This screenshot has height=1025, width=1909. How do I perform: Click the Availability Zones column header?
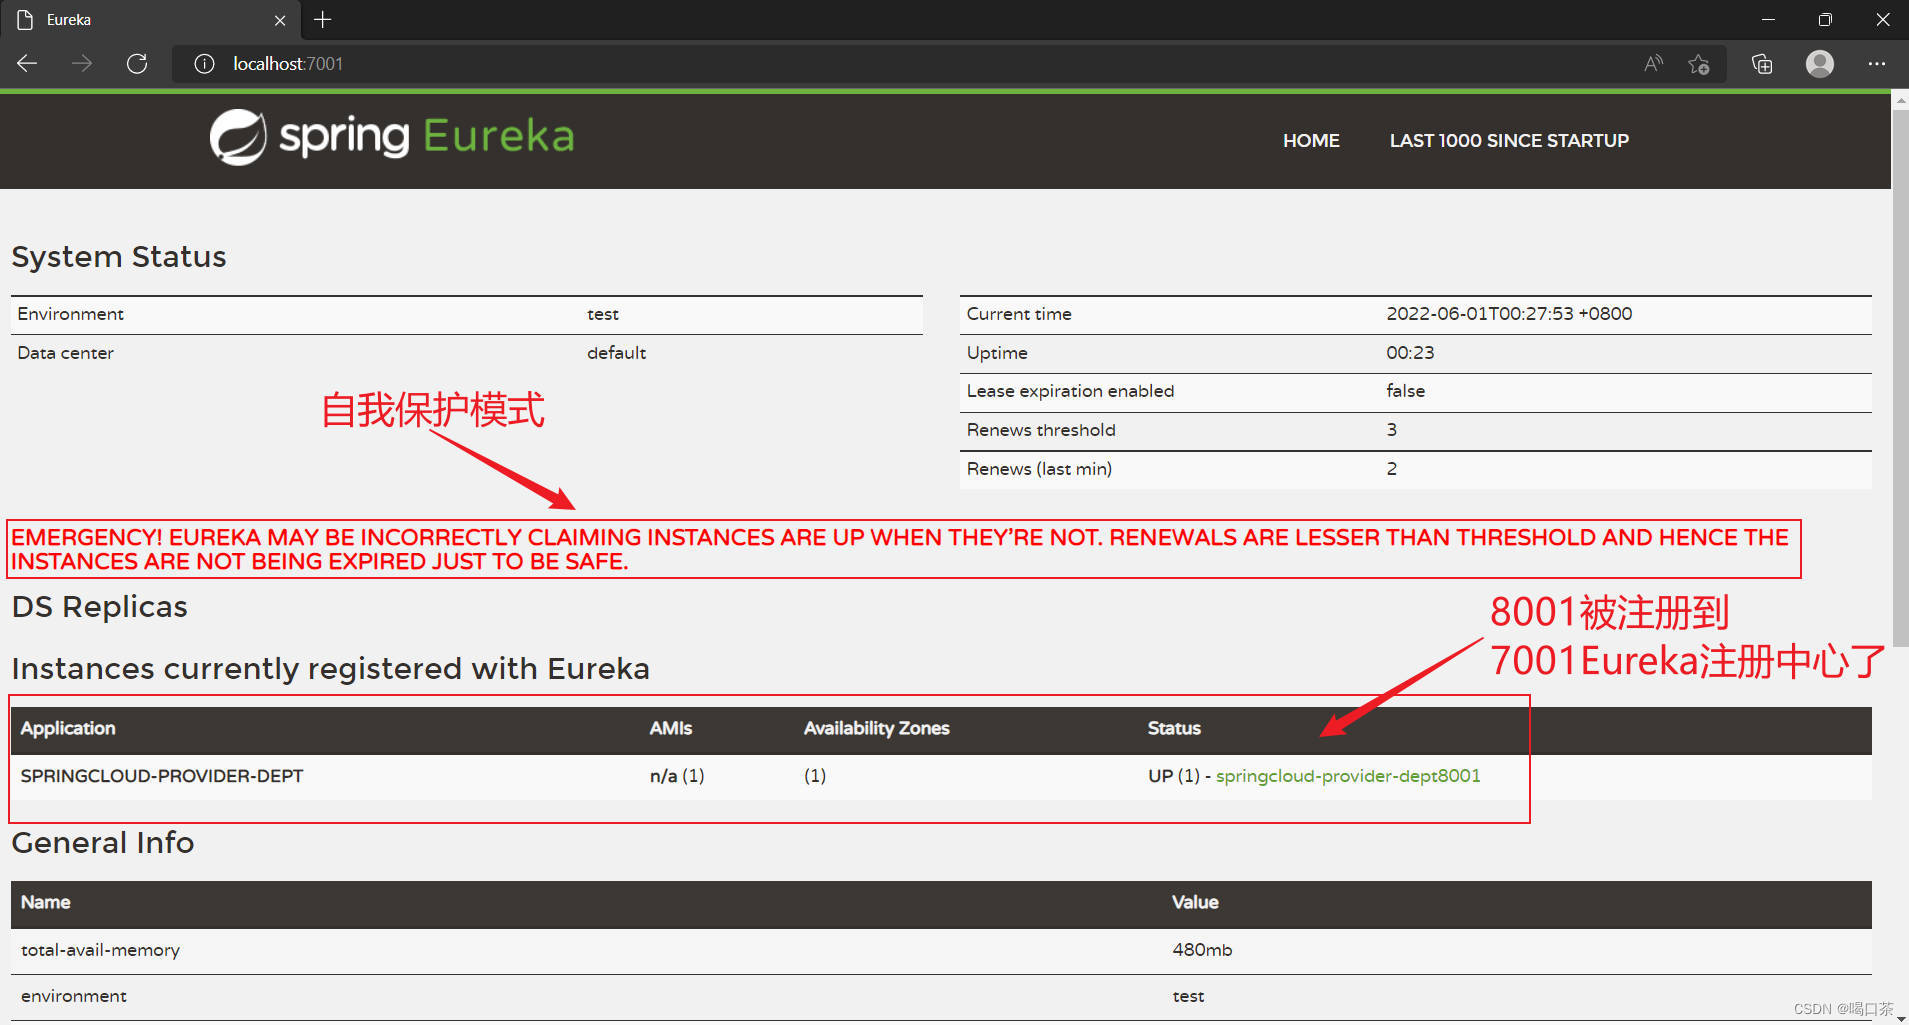pyautogui.click(x=877, y=728)
